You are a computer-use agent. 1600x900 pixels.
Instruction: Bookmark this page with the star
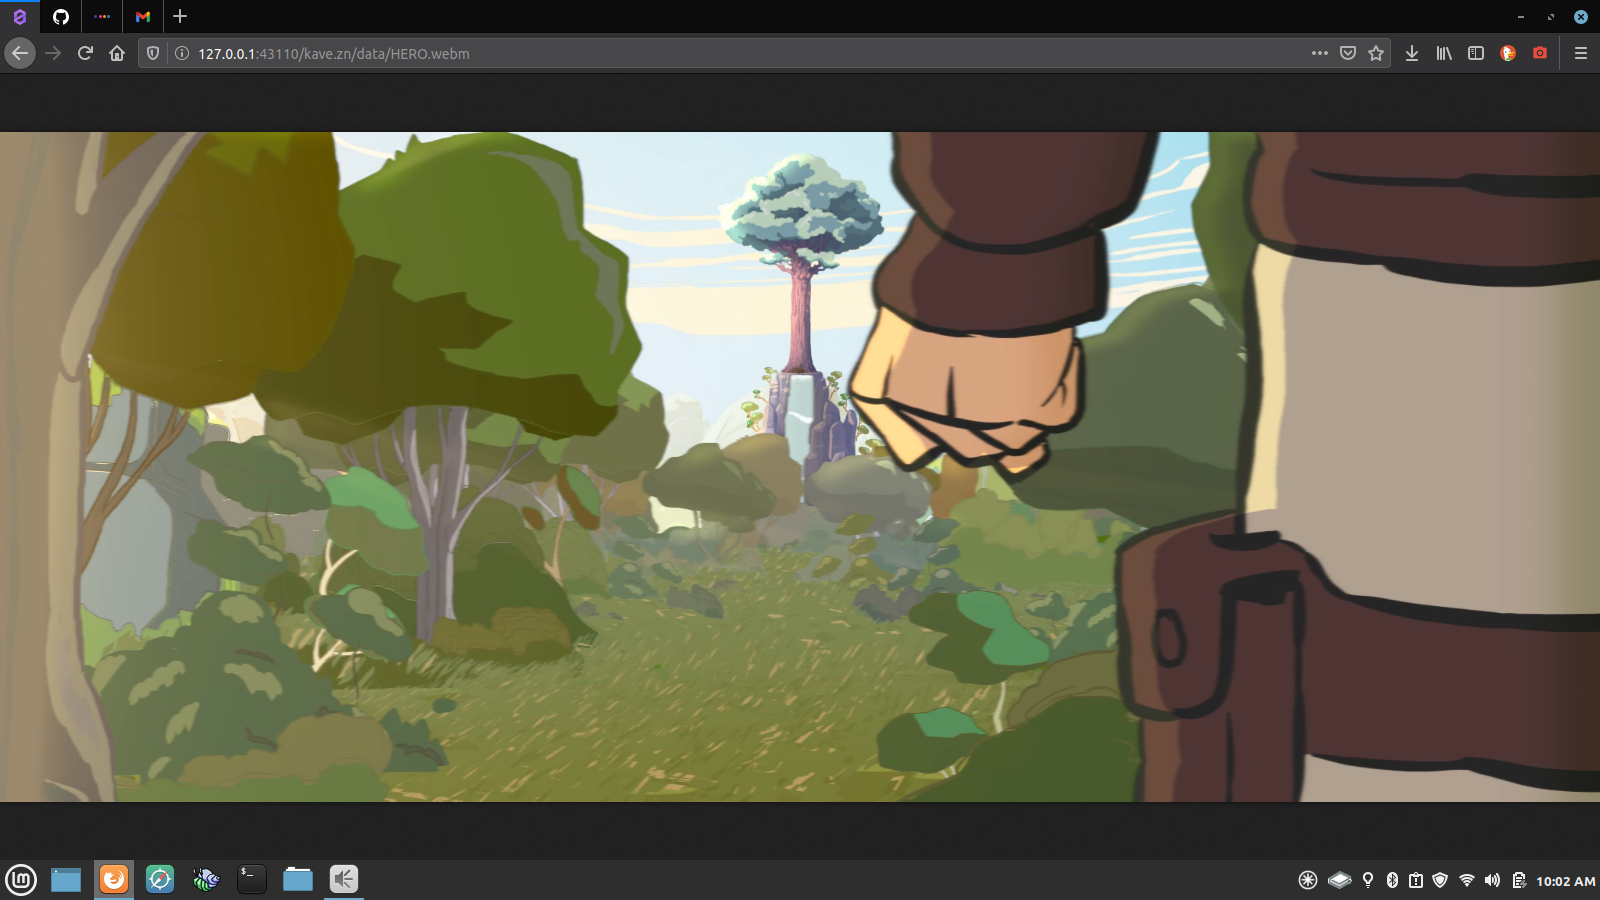(1378, 54)
